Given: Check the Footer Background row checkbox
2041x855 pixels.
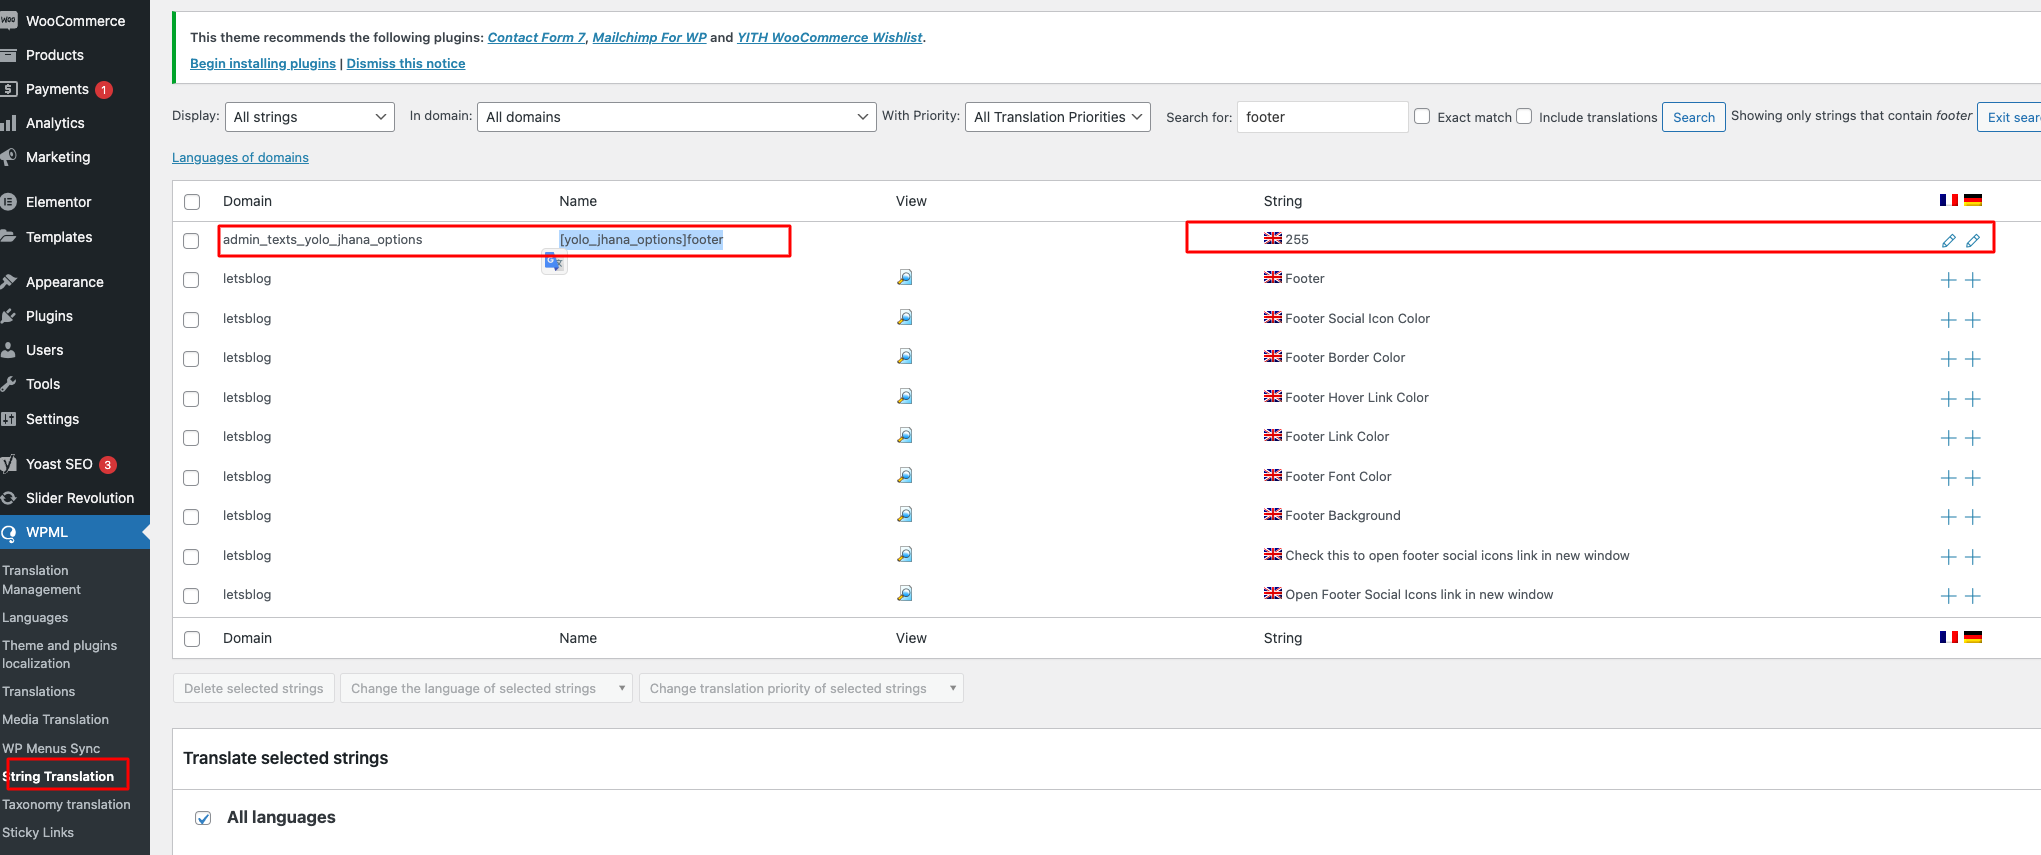Looking at the screenshot, I should [191, 517].
